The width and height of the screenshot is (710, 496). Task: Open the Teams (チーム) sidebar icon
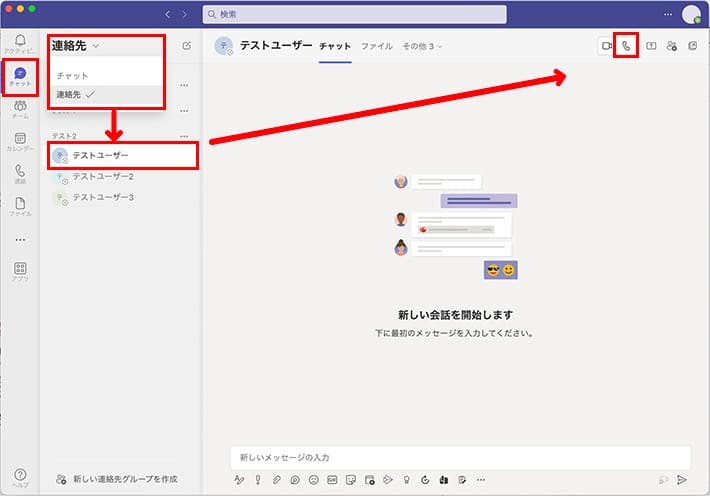click(20, 106)
